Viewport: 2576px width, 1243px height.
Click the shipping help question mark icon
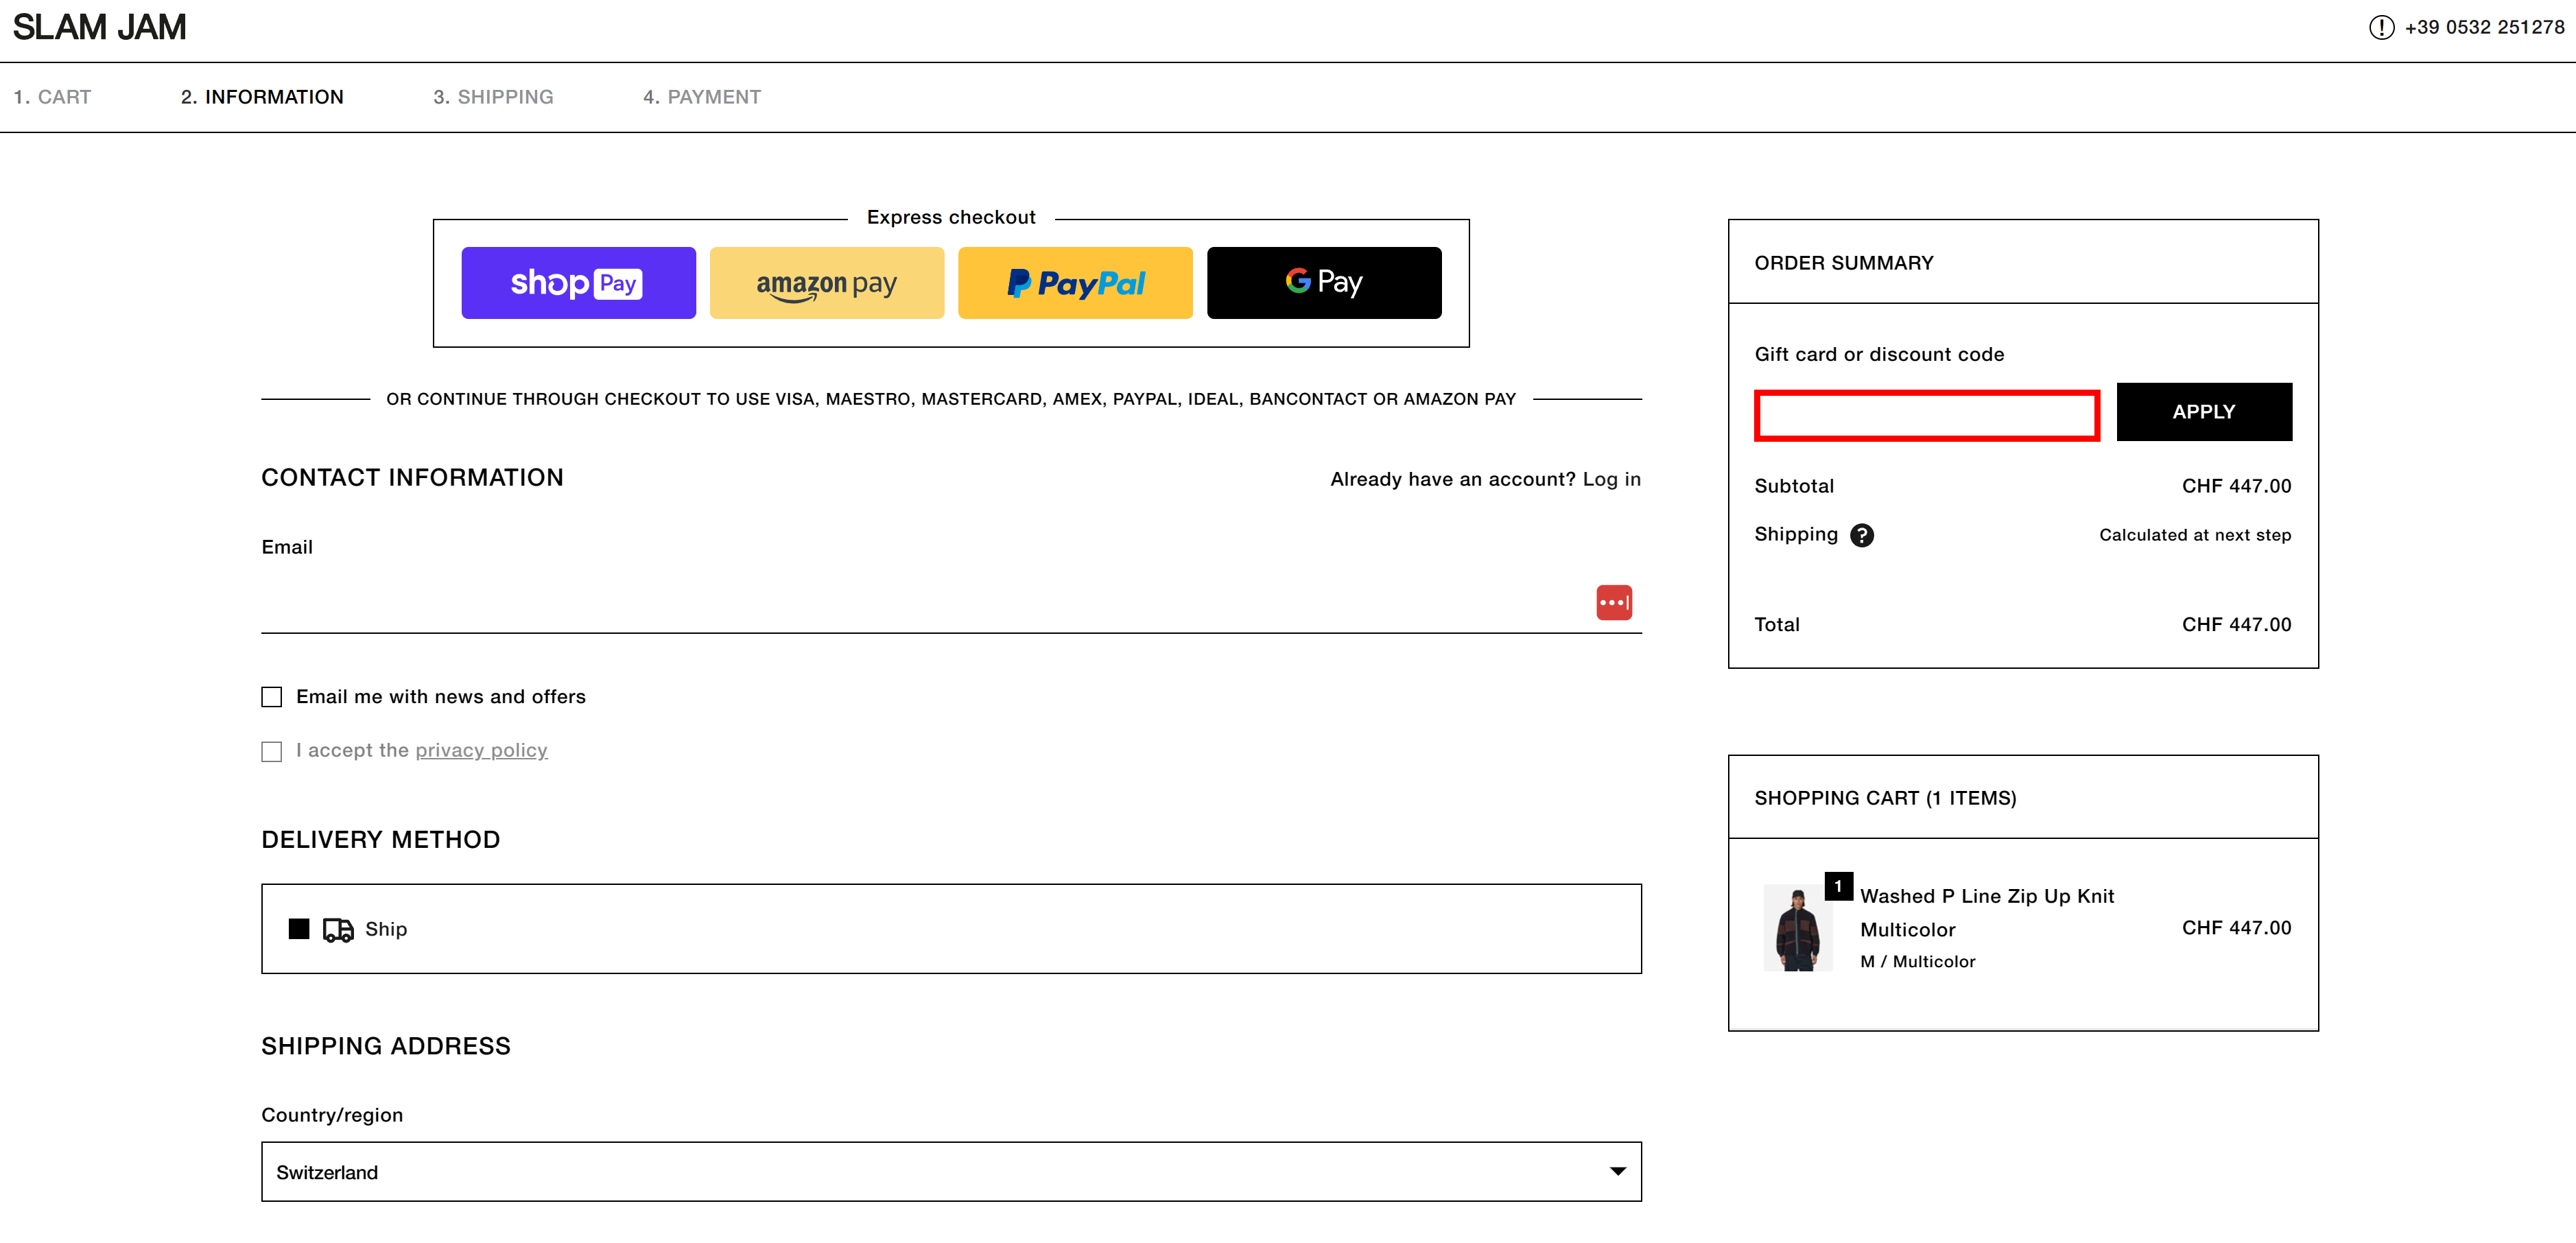pyautogui.click(x=1862, y=535)
